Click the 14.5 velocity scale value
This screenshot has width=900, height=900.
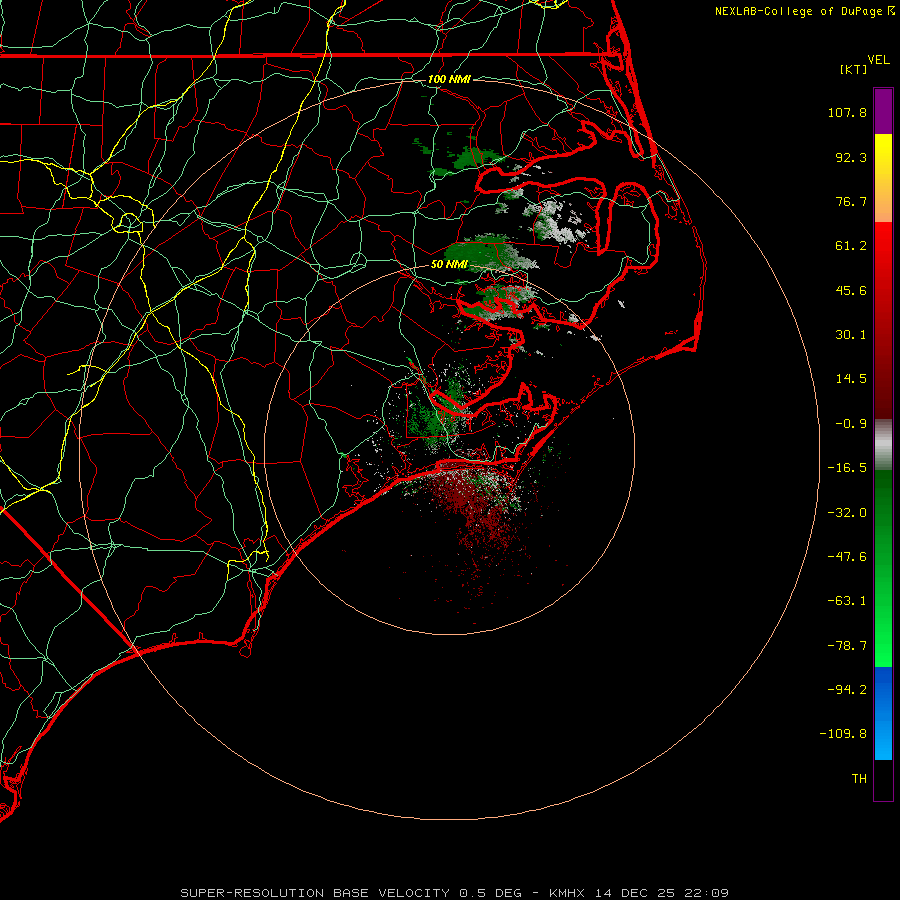(x=851, y=379)
